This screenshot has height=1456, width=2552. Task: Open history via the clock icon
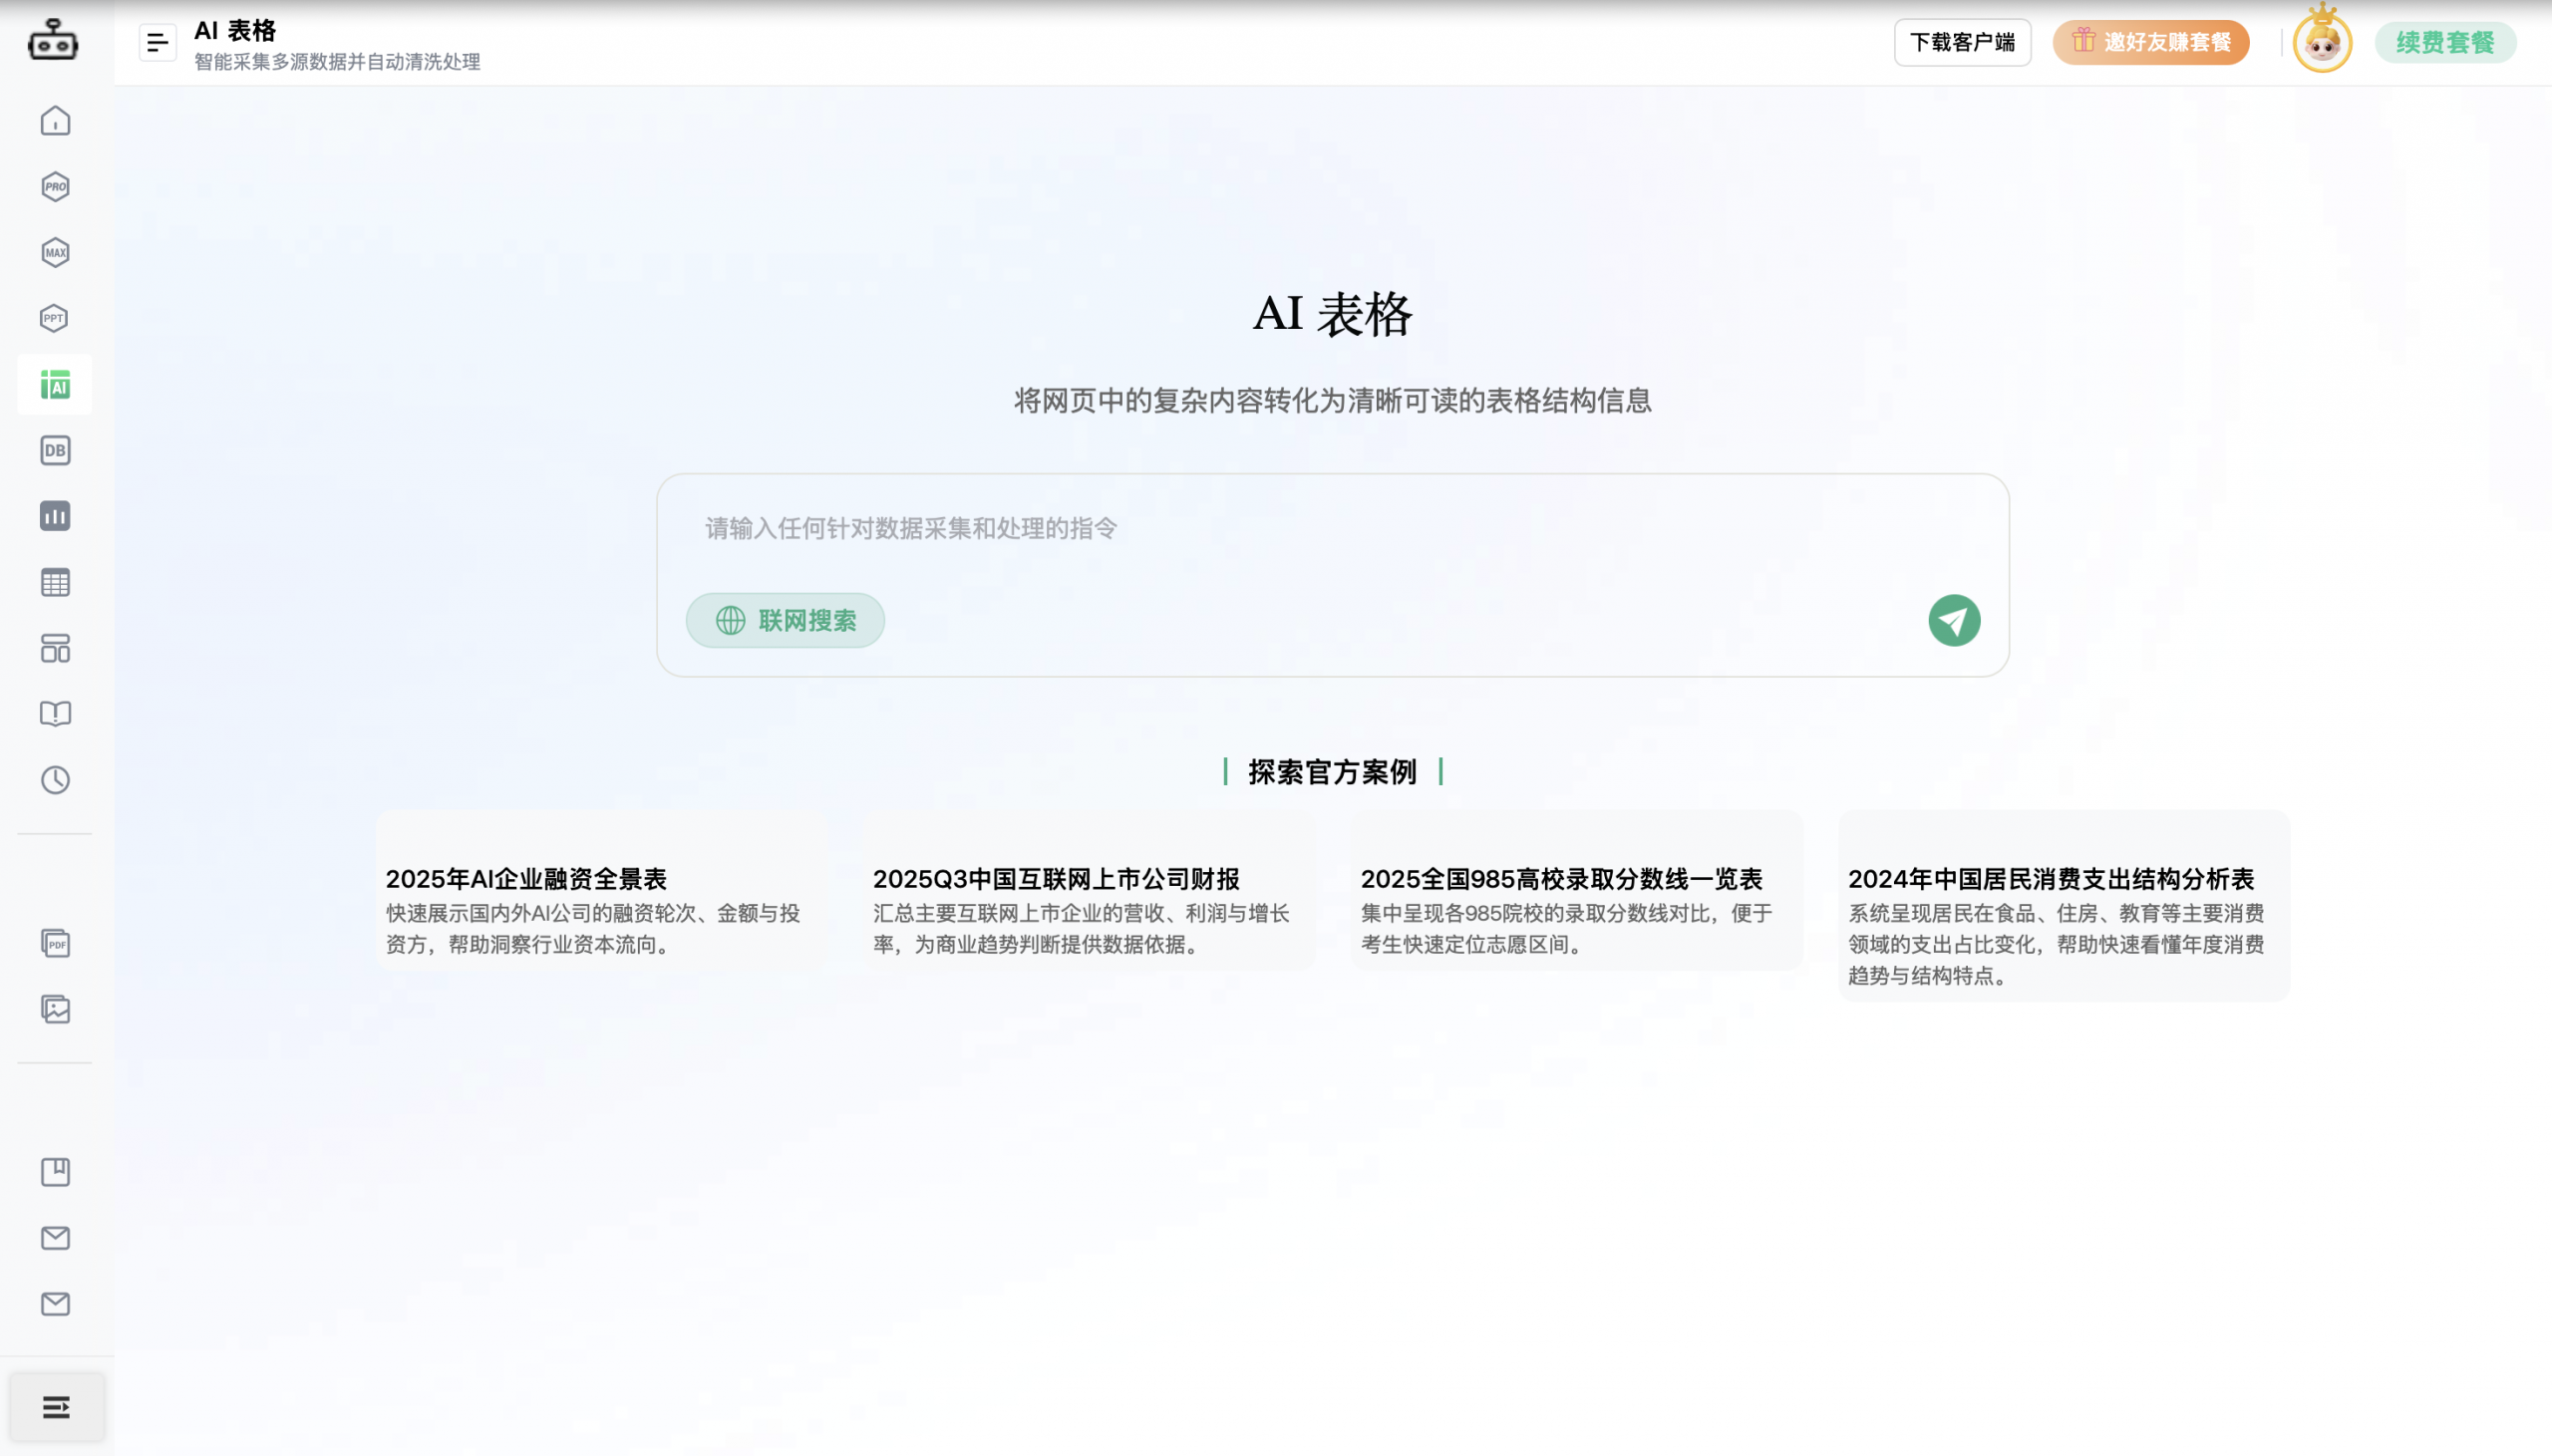click(55, 781)
